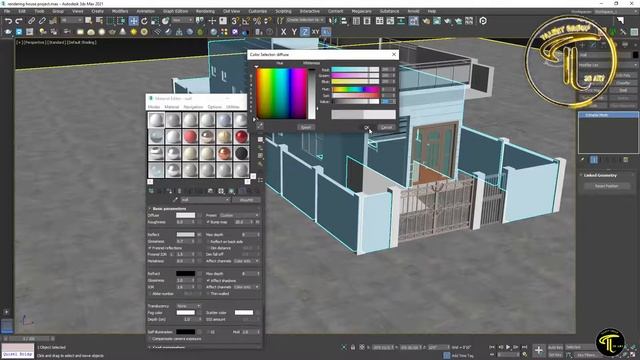Click the Hue slider in Color Selector

click(x=355, y=89)
